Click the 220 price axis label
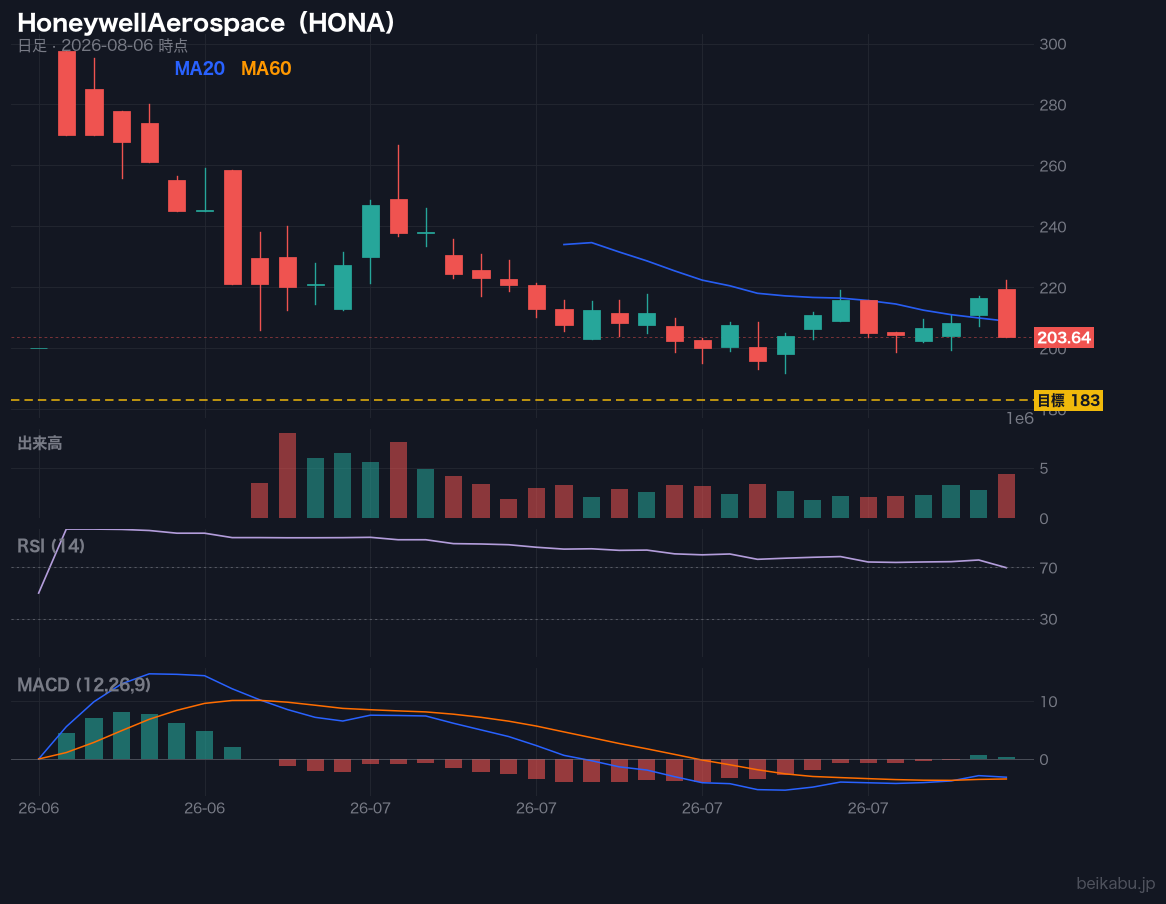The height and width of the screenshot is (904, 1166). click(x=1052, y=288)
